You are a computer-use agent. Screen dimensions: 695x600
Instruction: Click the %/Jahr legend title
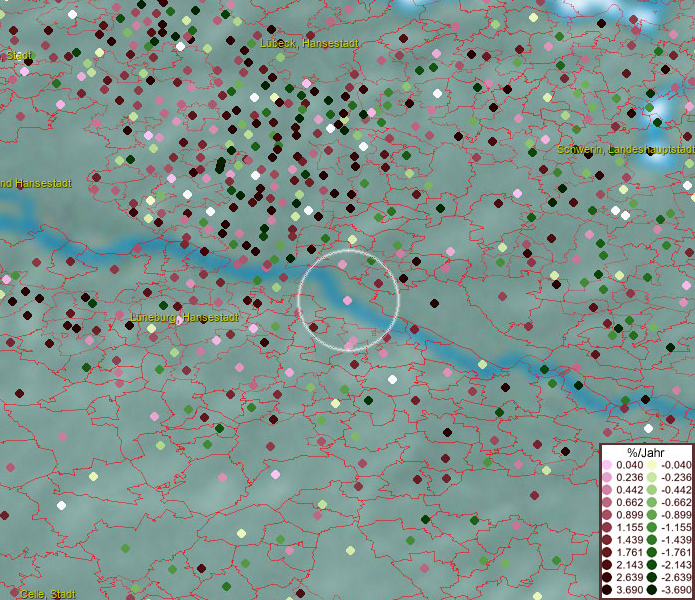(x=646, y=452)
